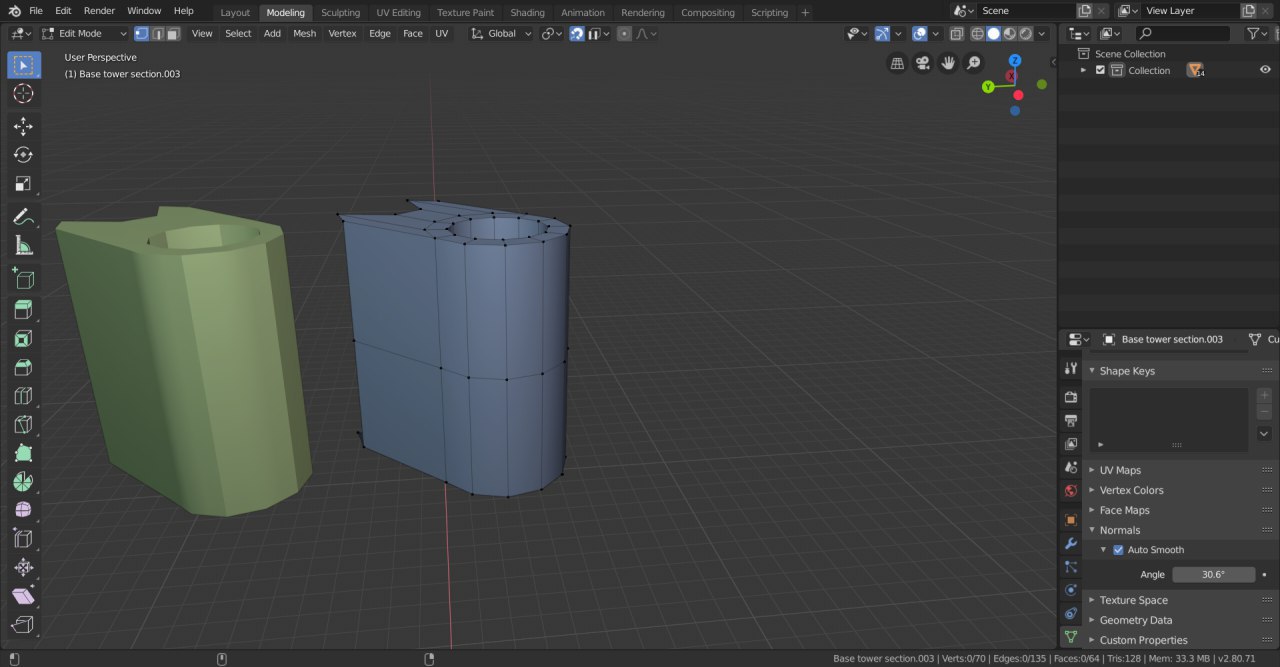Image resolution: width=1280 pixels, height=667 pixels.
Task: Choose the Loop Cut tool
Action: [x=24, y=397]
